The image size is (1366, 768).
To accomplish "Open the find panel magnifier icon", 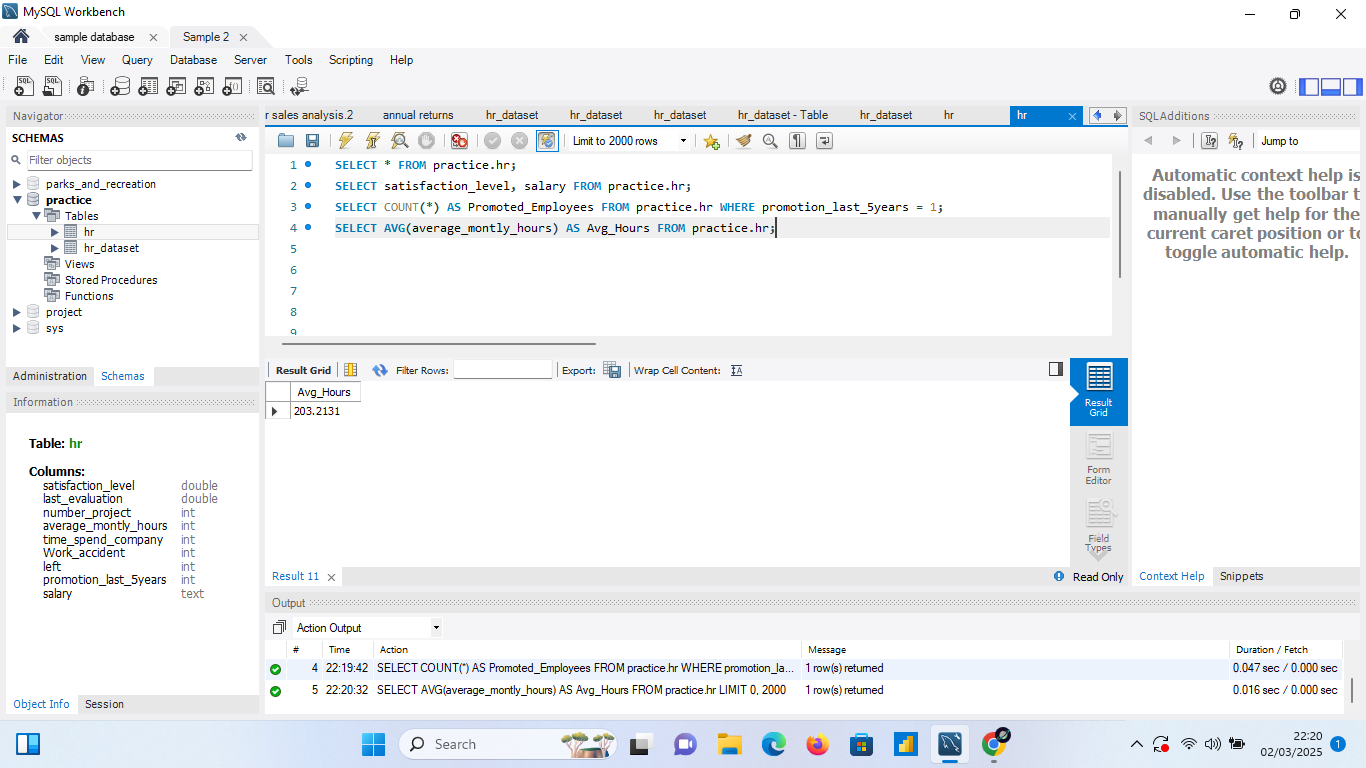I will coord(770,141).
